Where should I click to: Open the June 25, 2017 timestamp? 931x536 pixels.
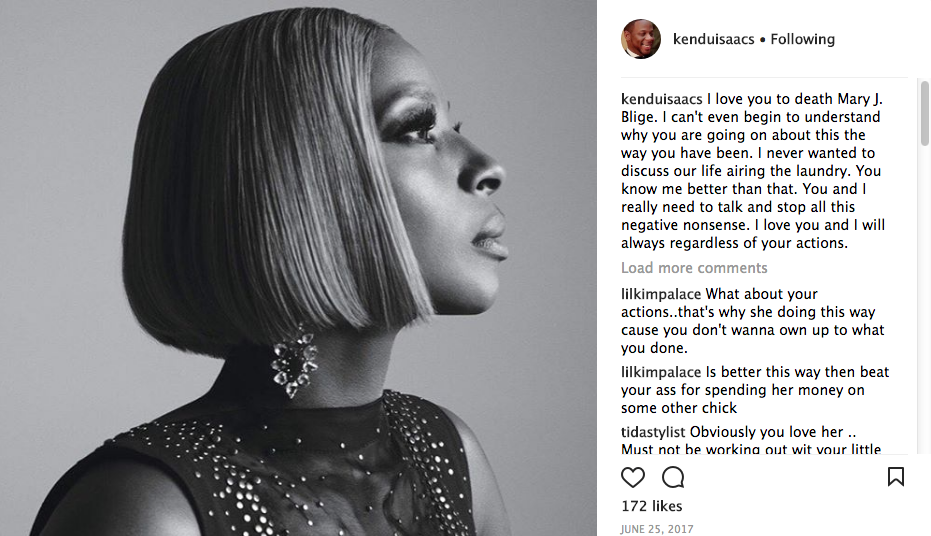tap(657, 529)
